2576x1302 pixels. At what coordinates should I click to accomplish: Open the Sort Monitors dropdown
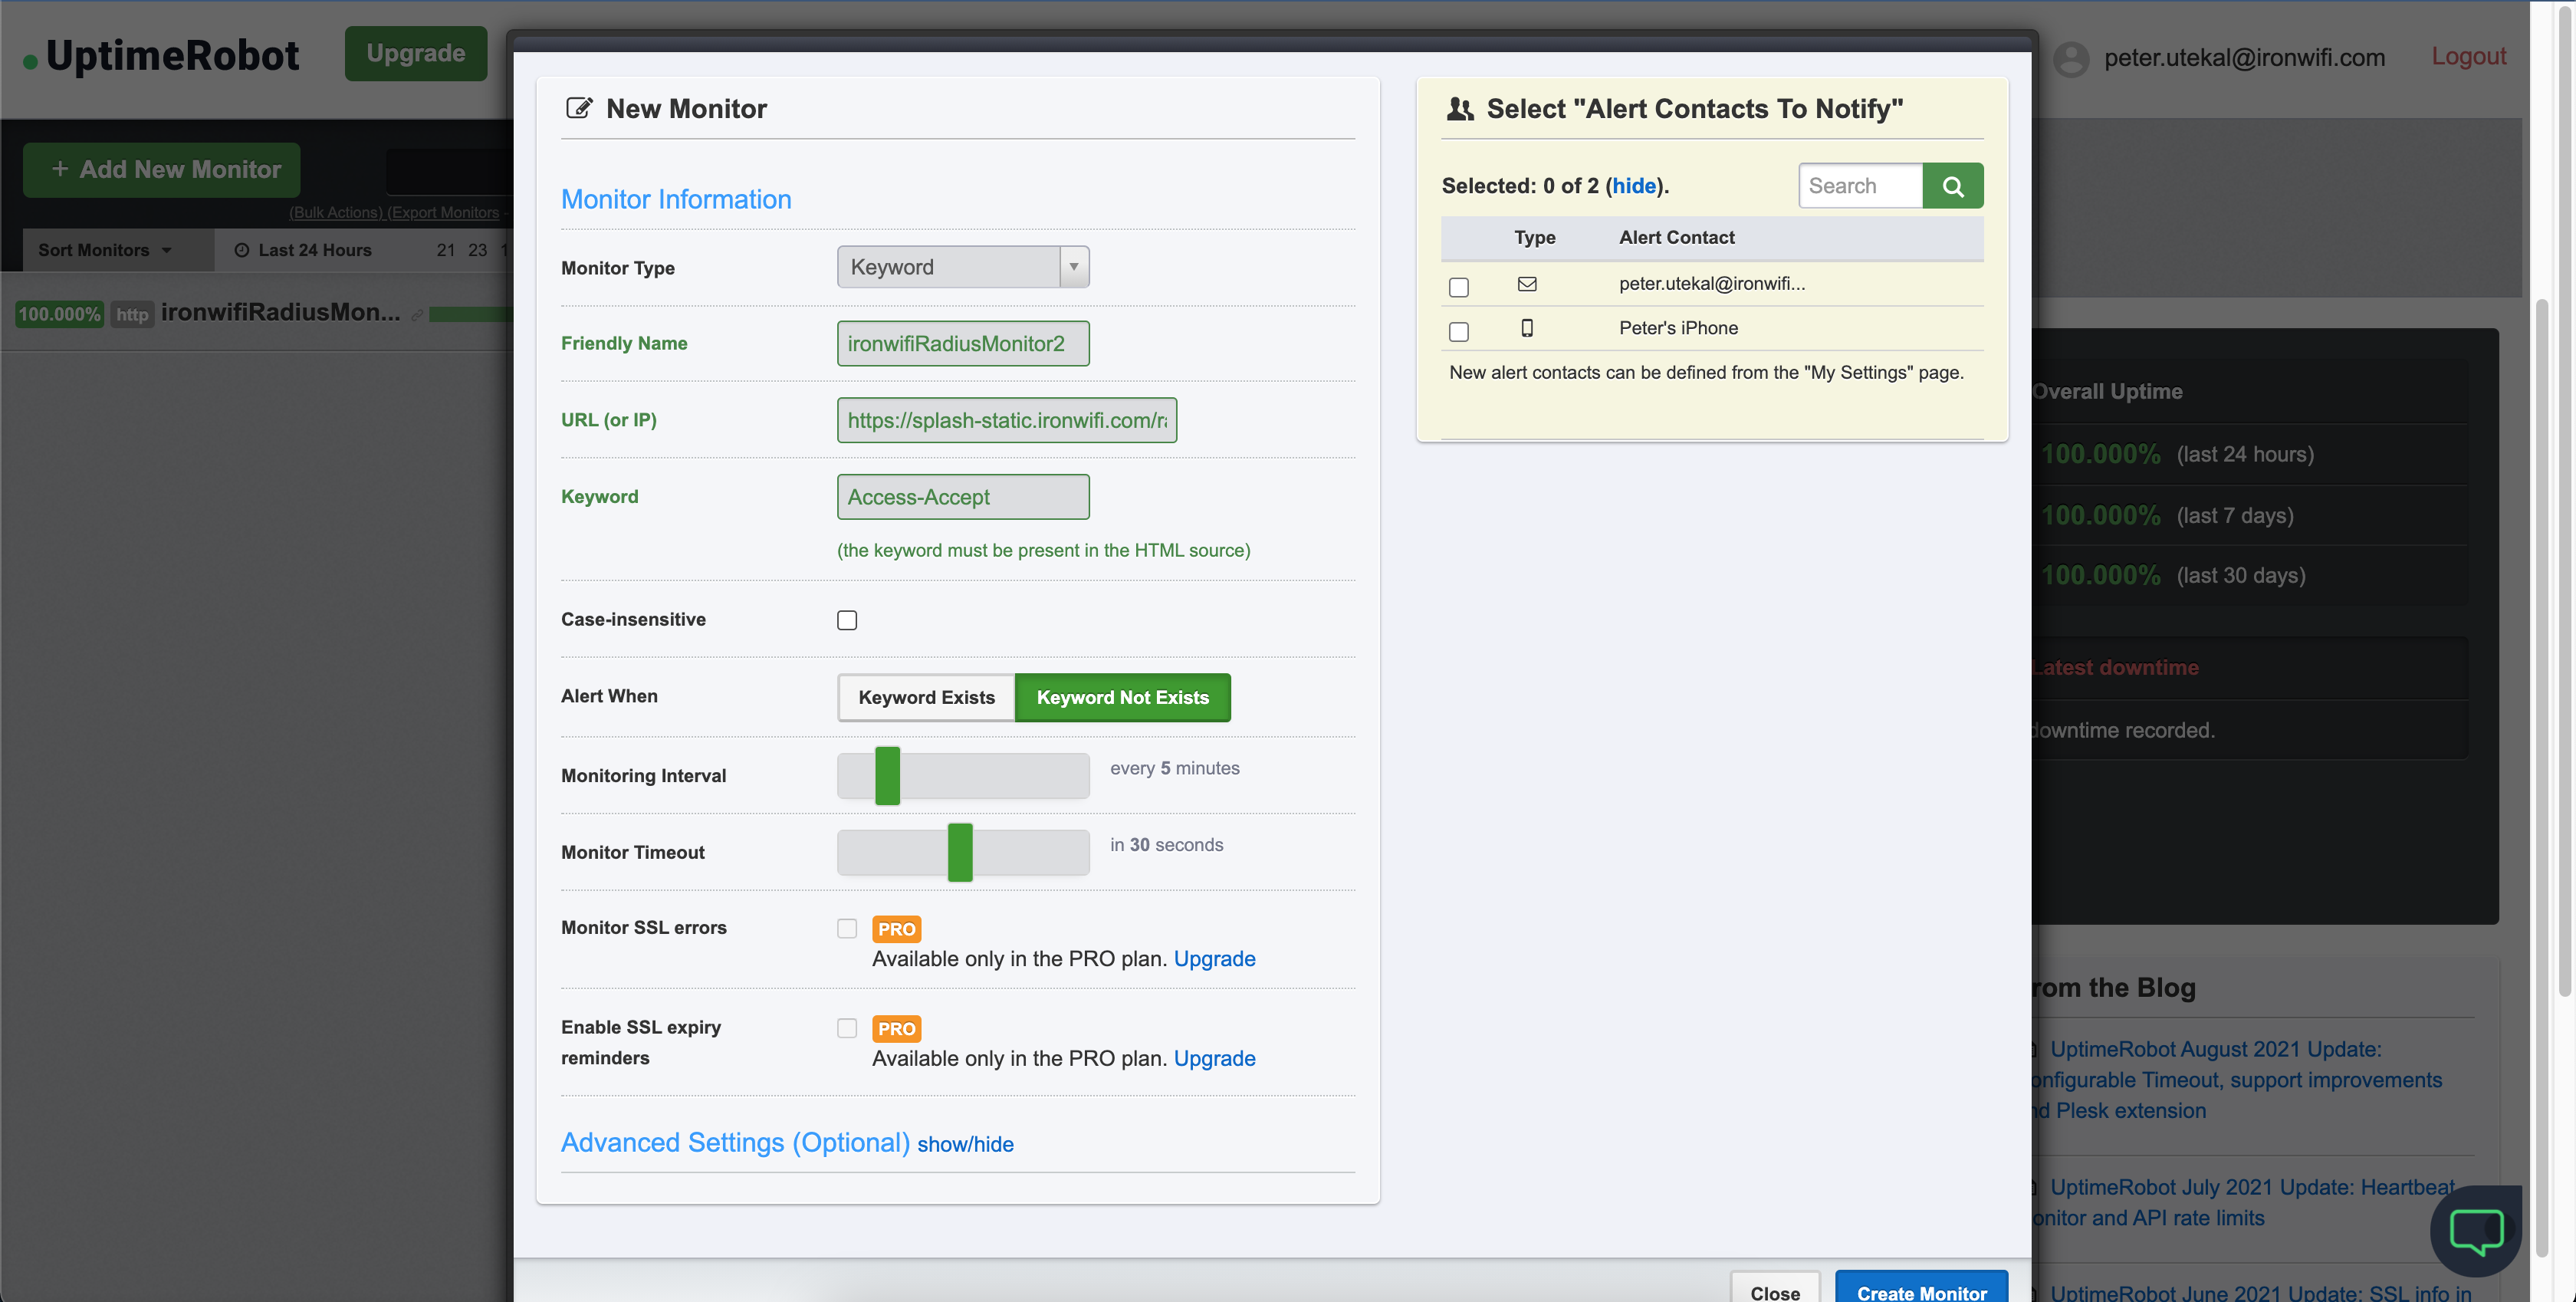(104, 250)
